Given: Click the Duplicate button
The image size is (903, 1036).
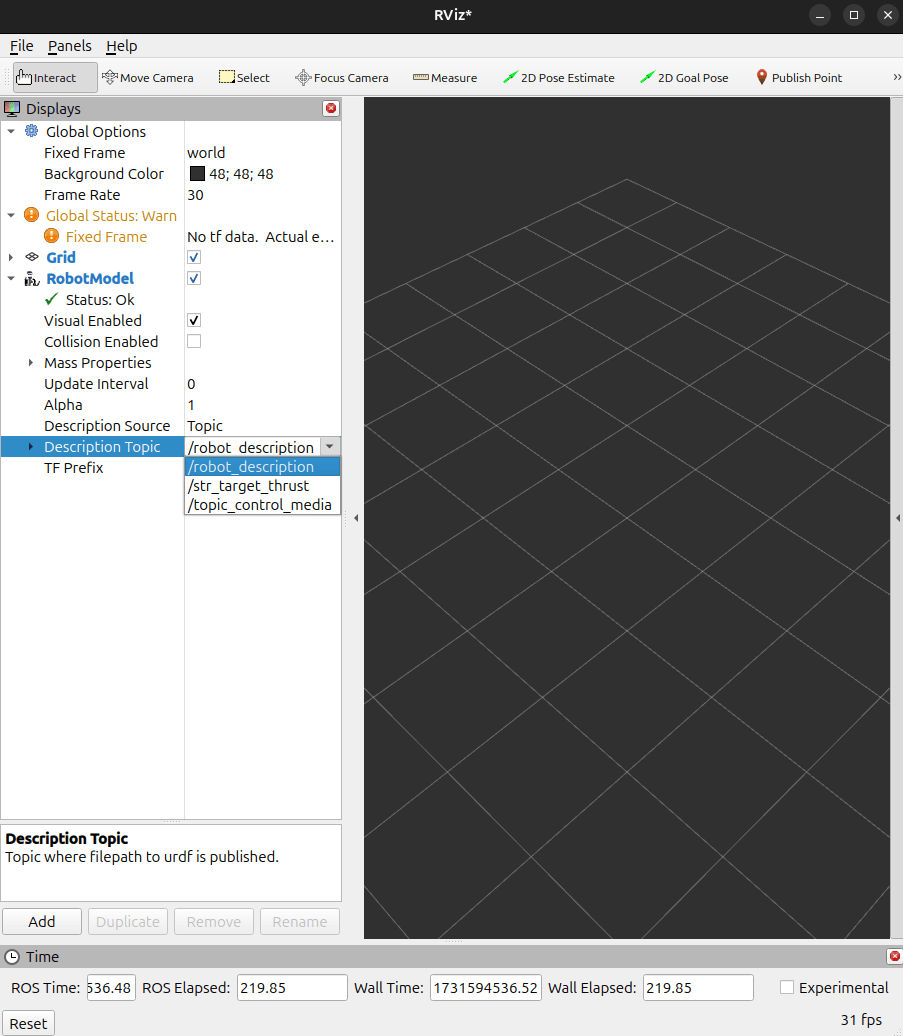Looking at the screenshot, I should (127, 922).
